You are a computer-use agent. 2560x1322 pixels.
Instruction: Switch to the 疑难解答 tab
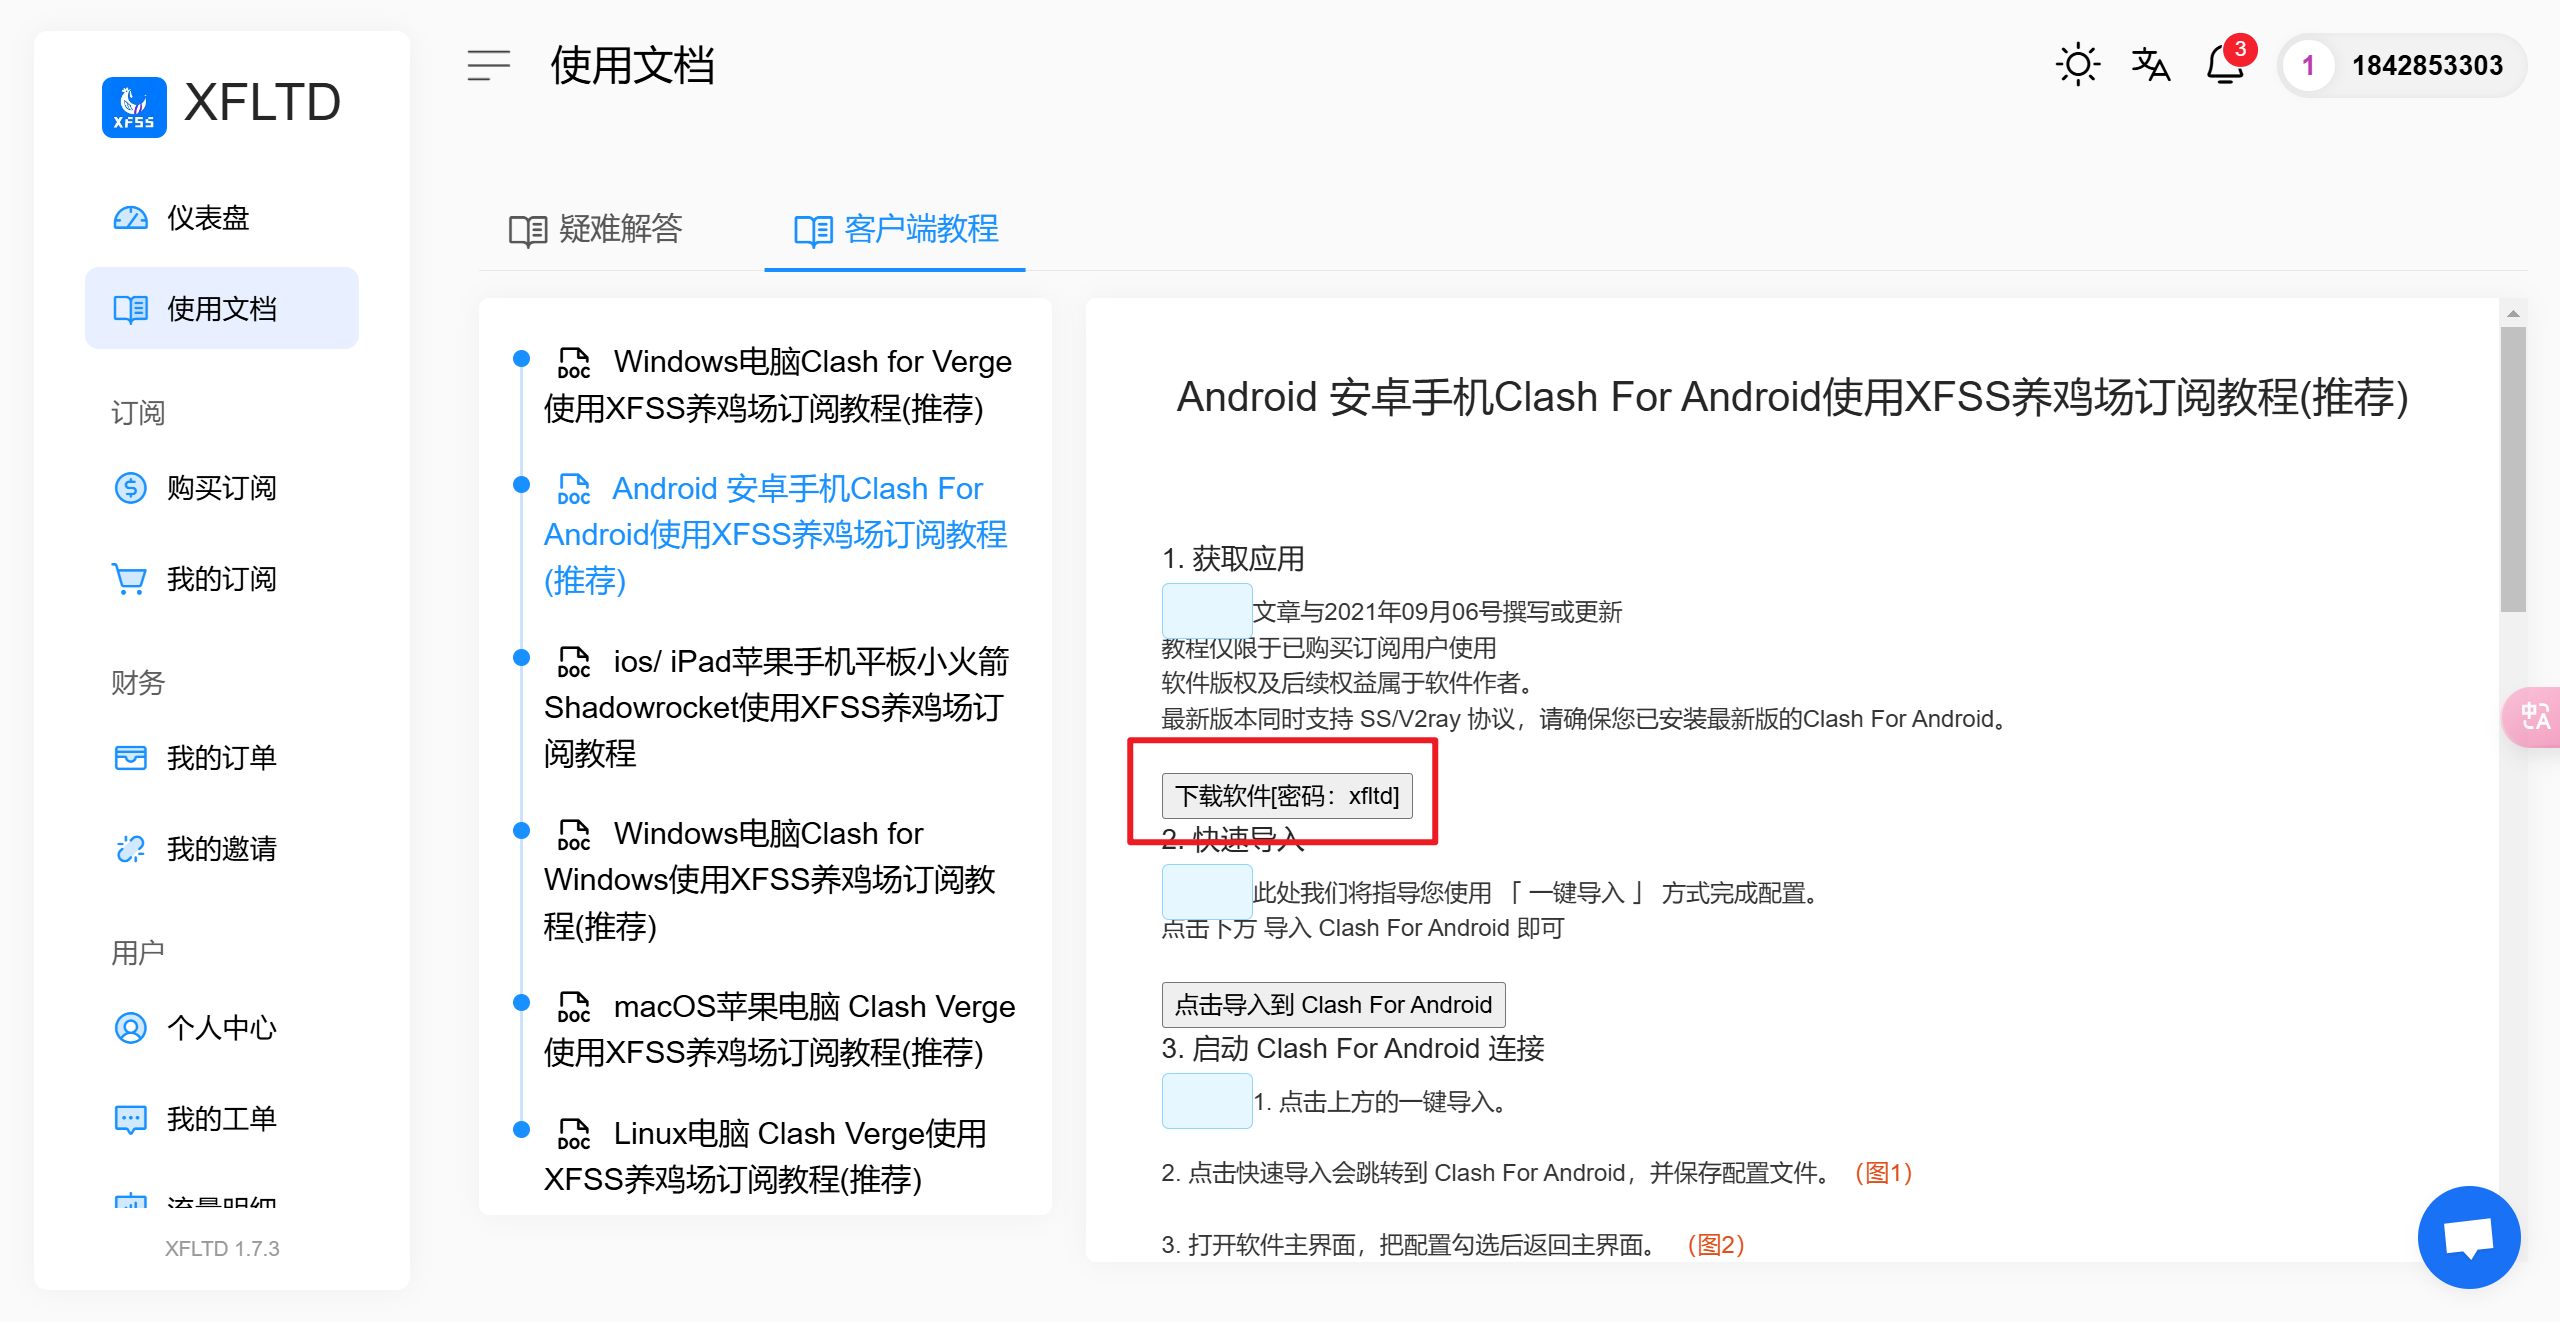(595, 230)
